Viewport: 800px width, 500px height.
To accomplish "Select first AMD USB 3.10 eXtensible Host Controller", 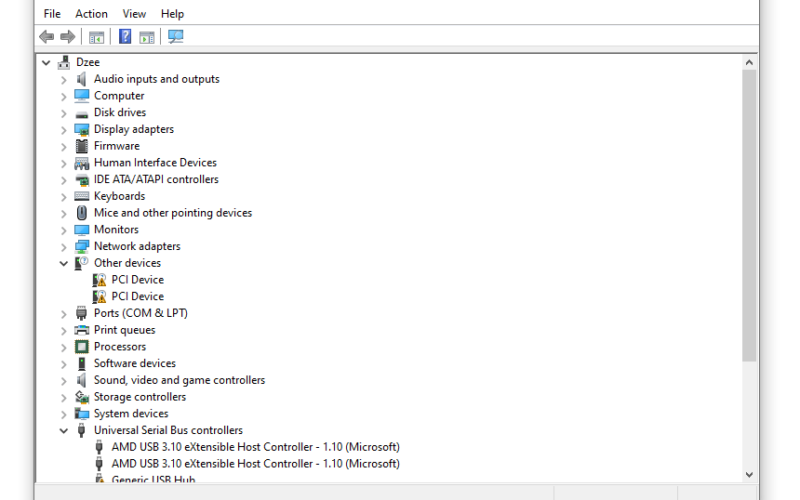I will pos(256,447).
